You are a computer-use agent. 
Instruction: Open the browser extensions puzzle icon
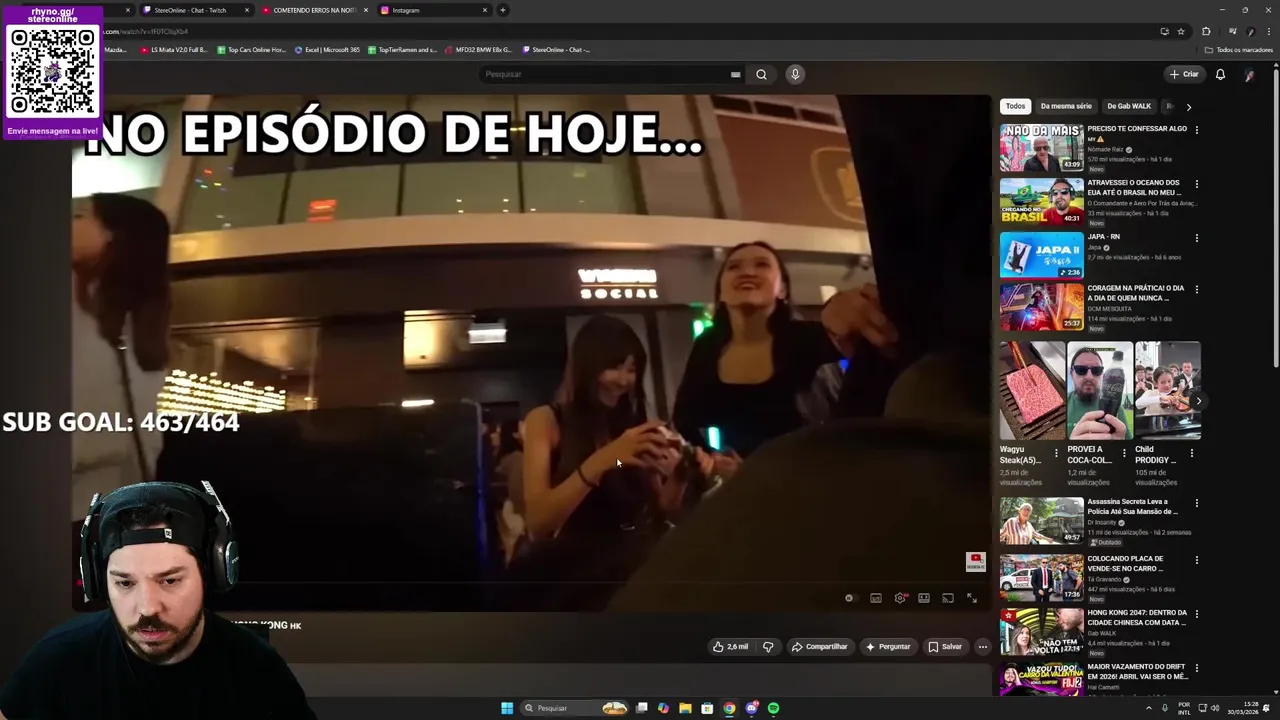(1206, 31)
